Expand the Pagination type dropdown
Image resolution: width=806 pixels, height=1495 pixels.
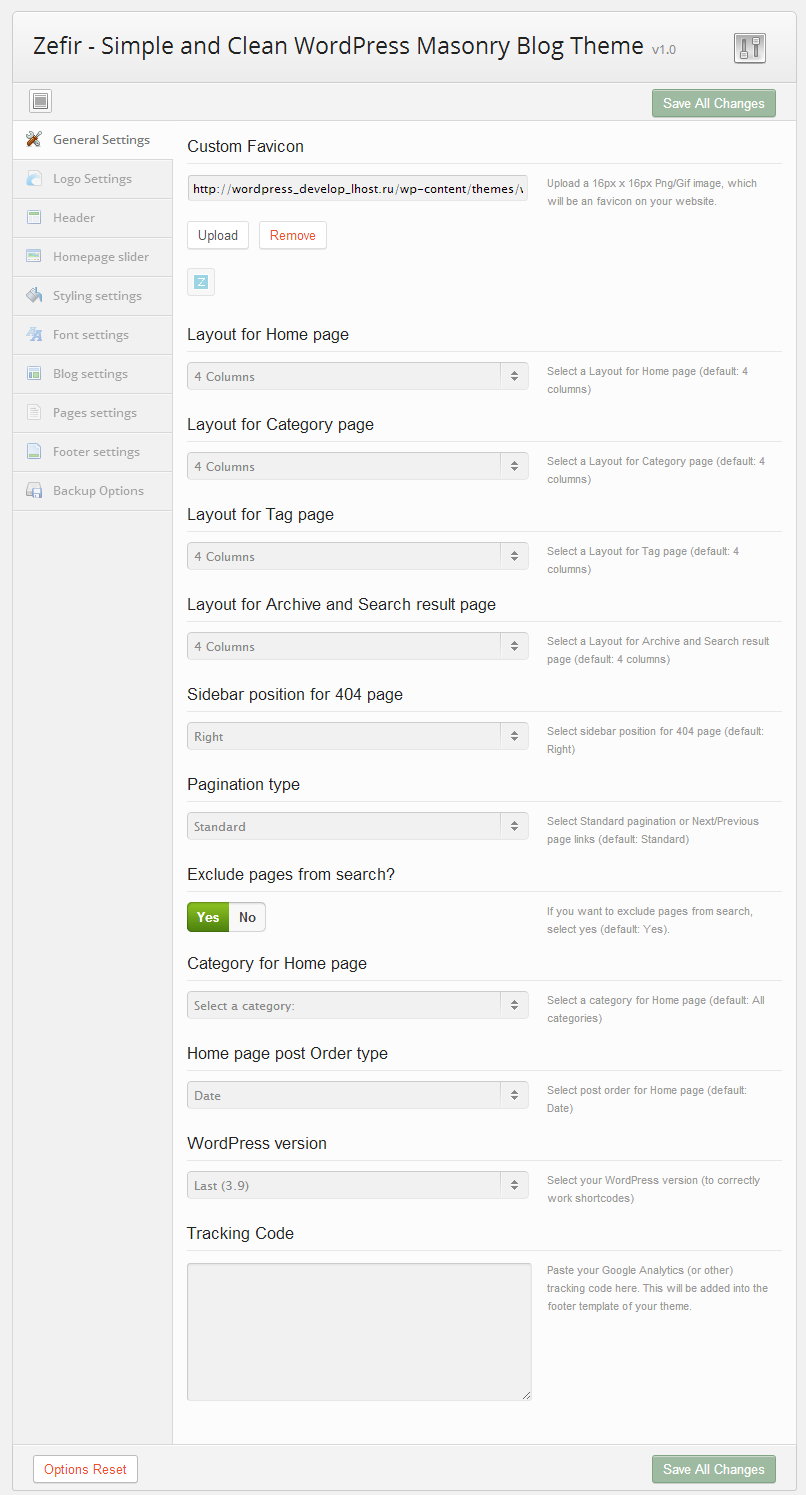click(x=357, y=826)
